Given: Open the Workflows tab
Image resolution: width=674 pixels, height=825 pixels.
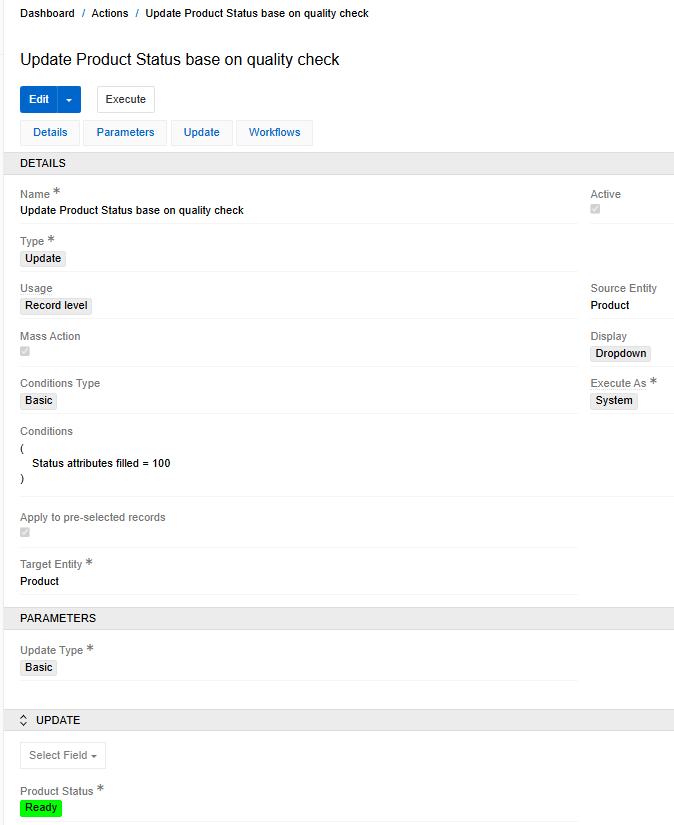Looking at the screenshot, I should coord(274,133).
